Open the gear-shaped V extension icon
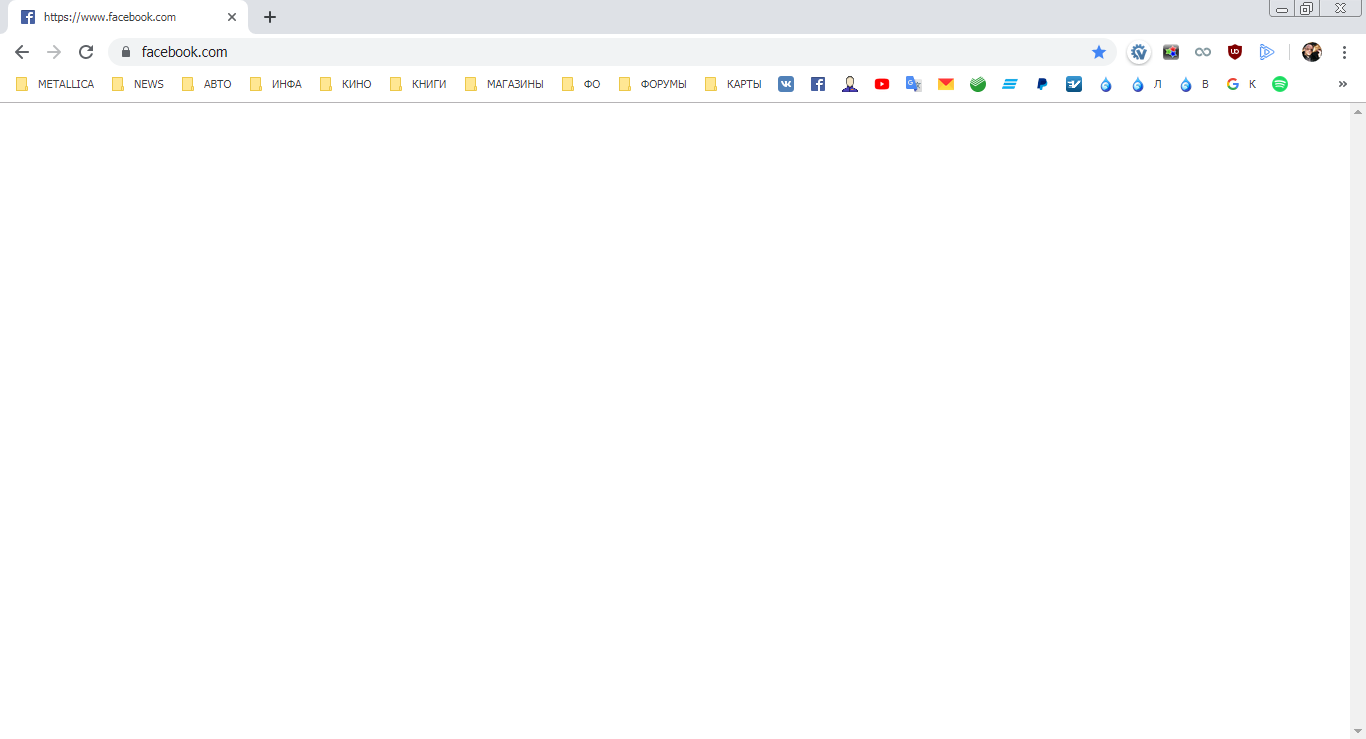The image size is (1366, 739). coord(1139,52)
